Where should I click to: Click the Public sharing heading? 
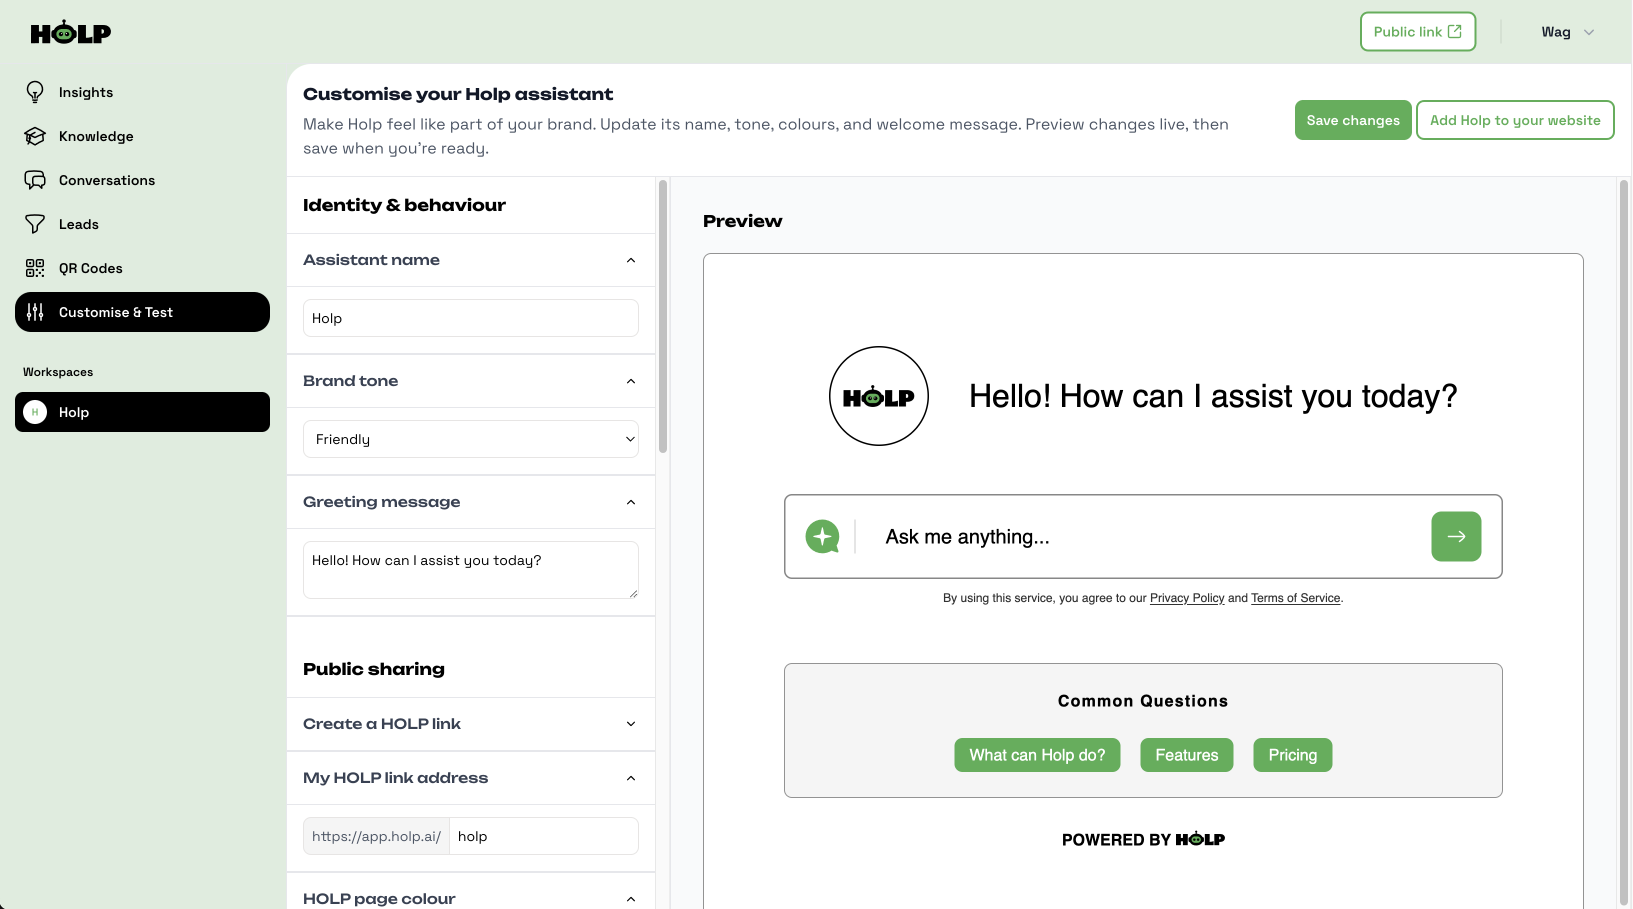coord(374,669)
